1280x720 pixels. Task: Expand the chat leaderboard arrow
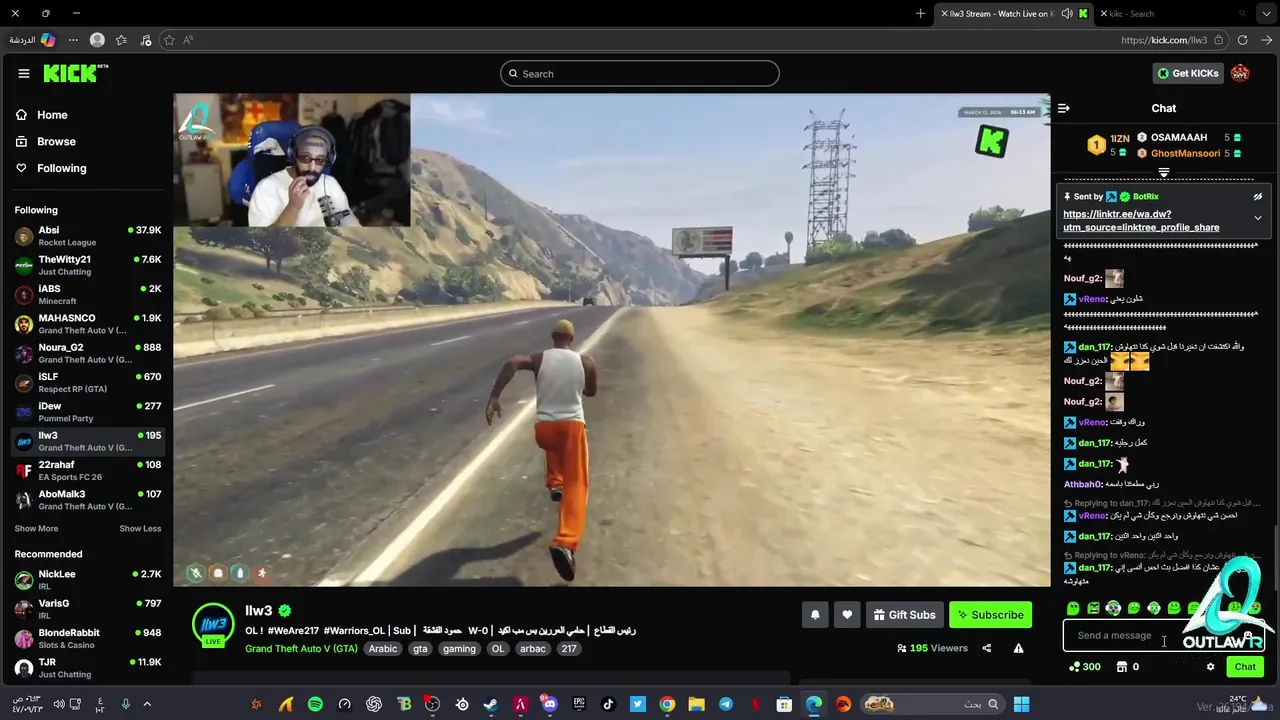pyautogui.click(x=1164, y=173)
